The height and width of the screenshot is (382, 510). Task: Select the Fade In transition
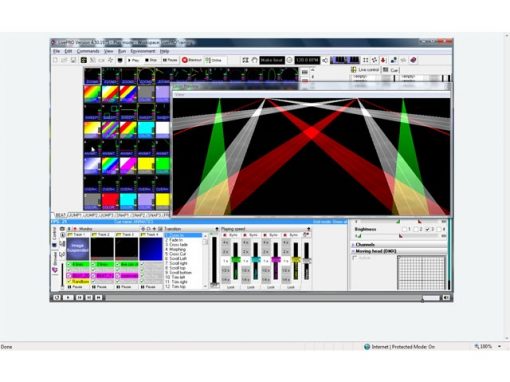(x=176, y=240)
